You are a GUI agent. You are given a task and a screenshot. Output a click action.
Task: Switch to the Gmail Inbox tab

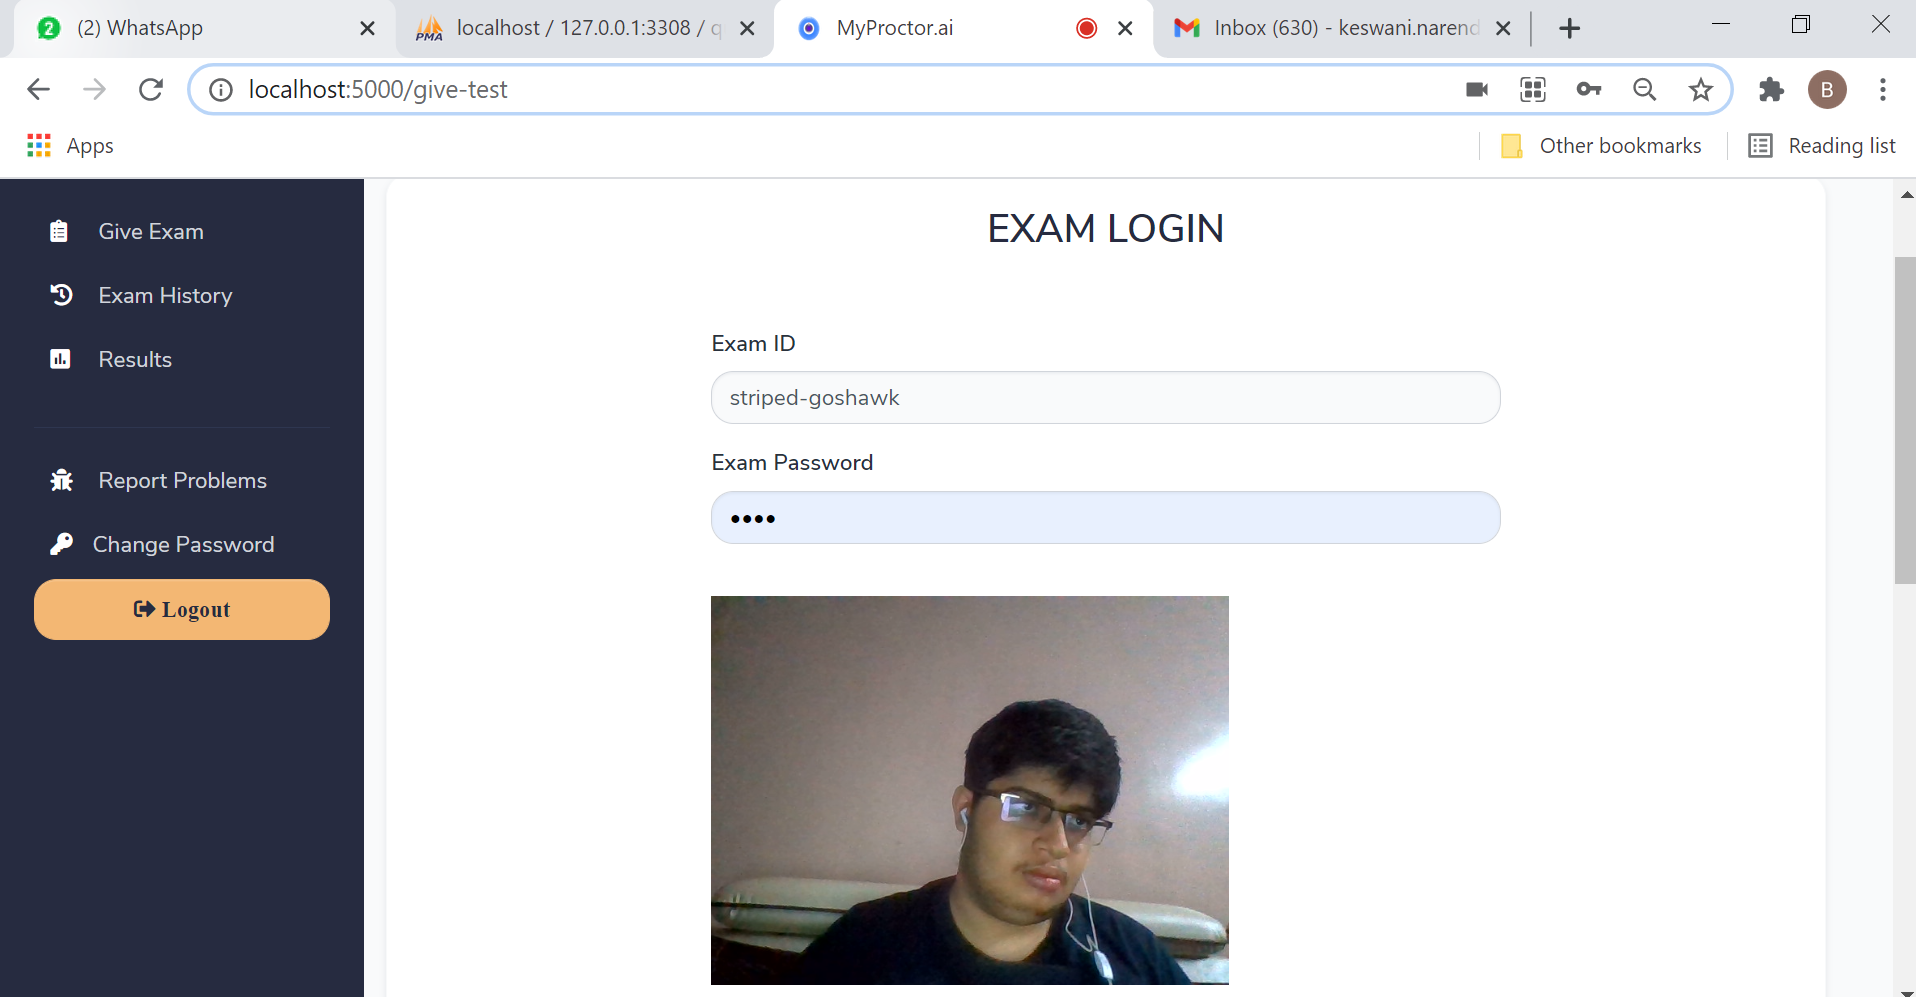coord(1330,28)
